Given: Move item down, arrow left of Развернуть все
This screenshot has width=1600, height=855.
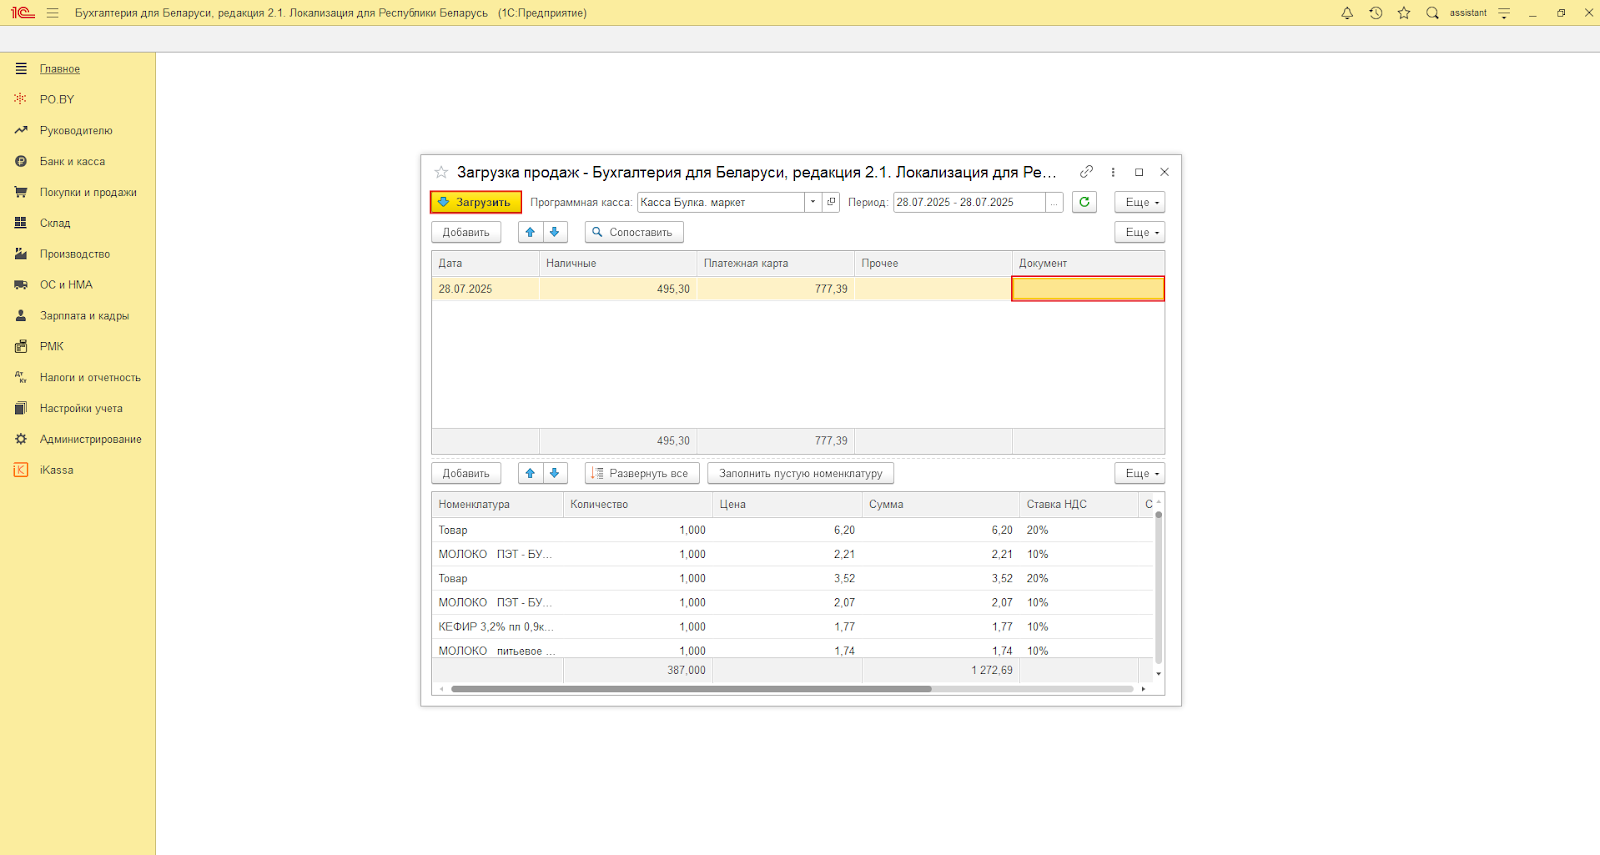Looking at the screenshot, I should tap(555, 473).
